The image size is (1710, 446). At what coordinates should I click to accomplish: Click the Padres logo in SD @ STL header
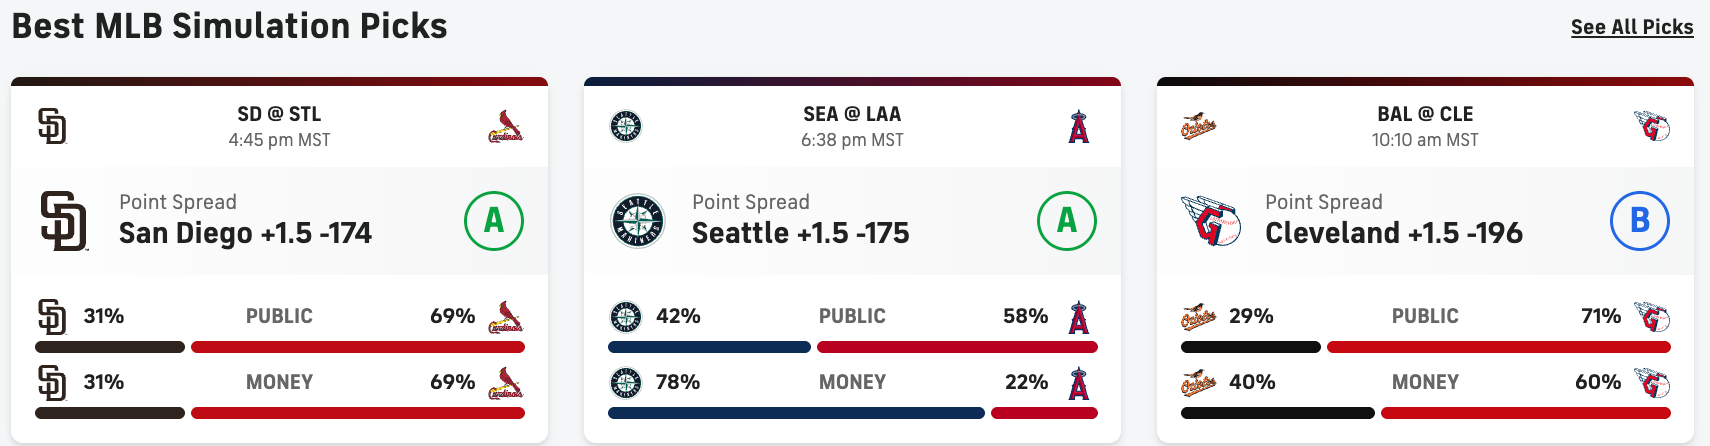point(52,127)
